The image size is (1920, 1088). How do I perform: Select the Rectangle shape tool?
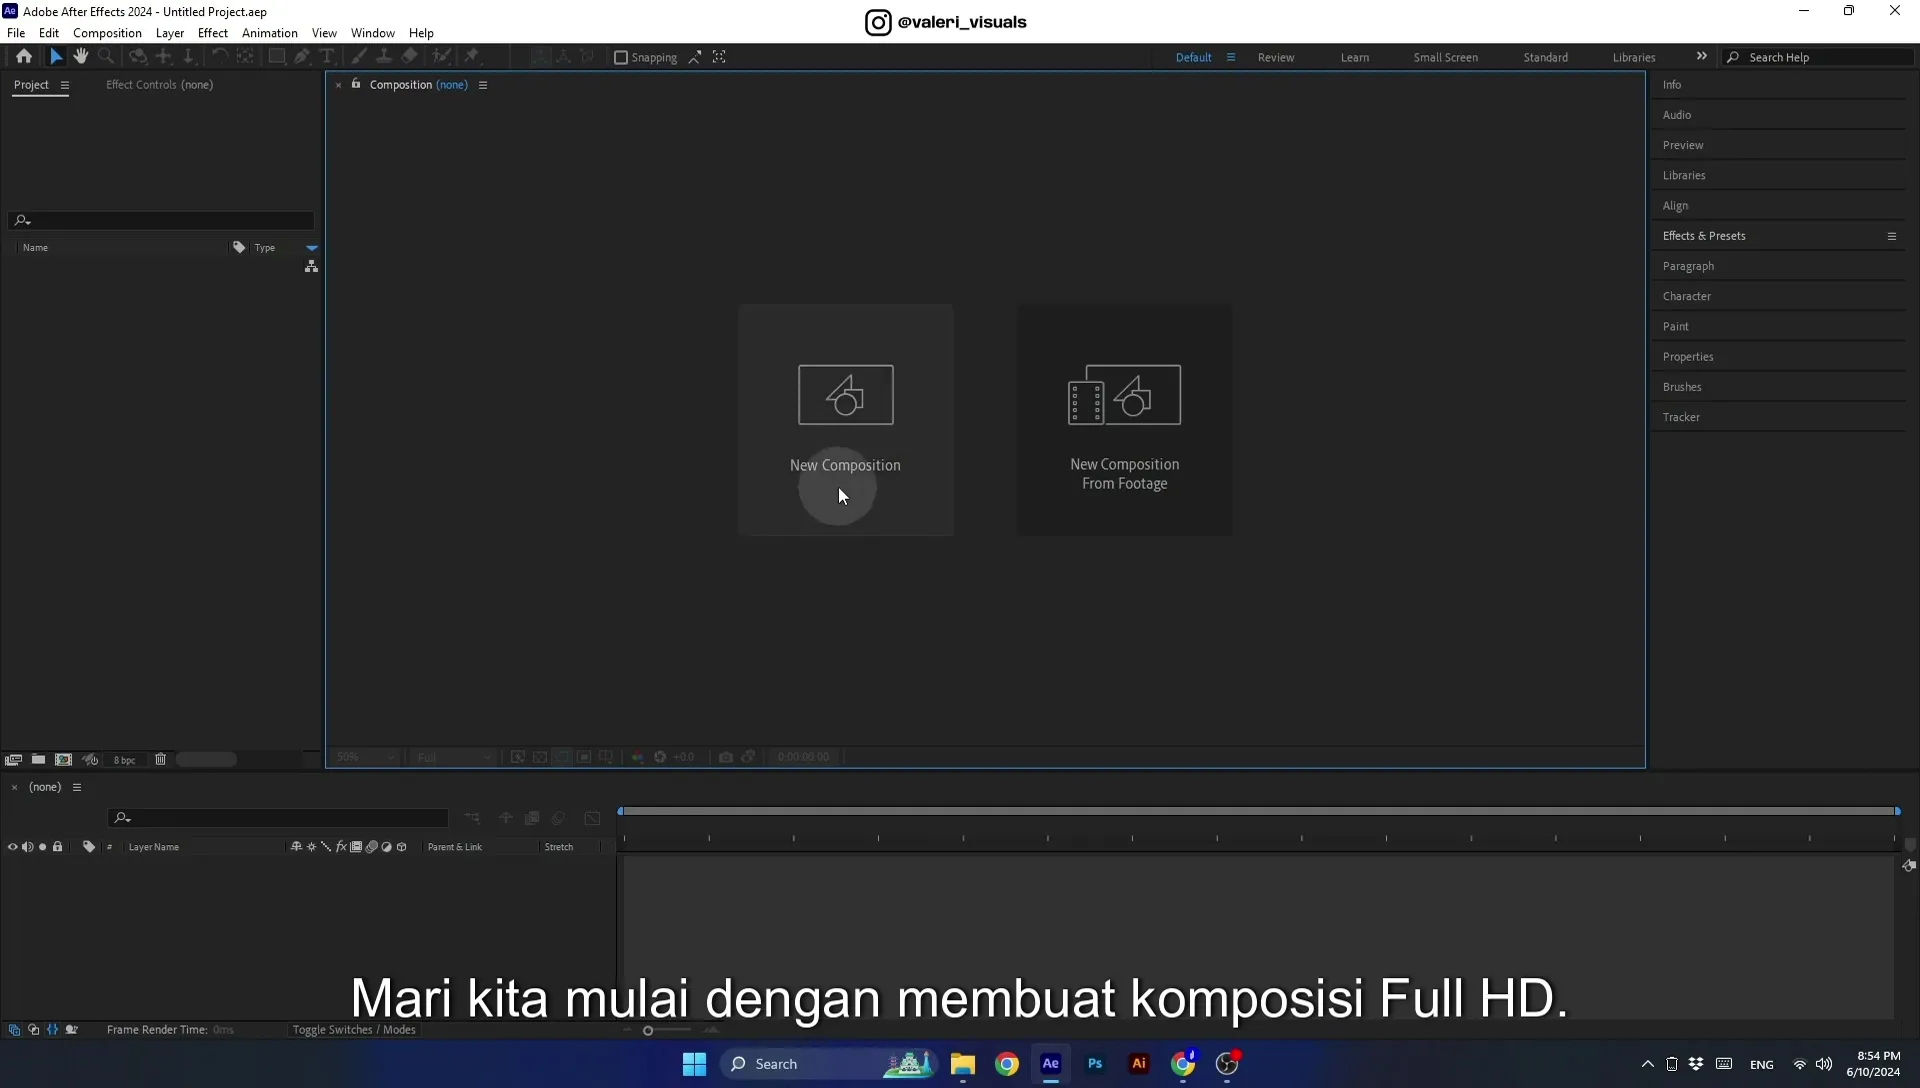(277, 57)
